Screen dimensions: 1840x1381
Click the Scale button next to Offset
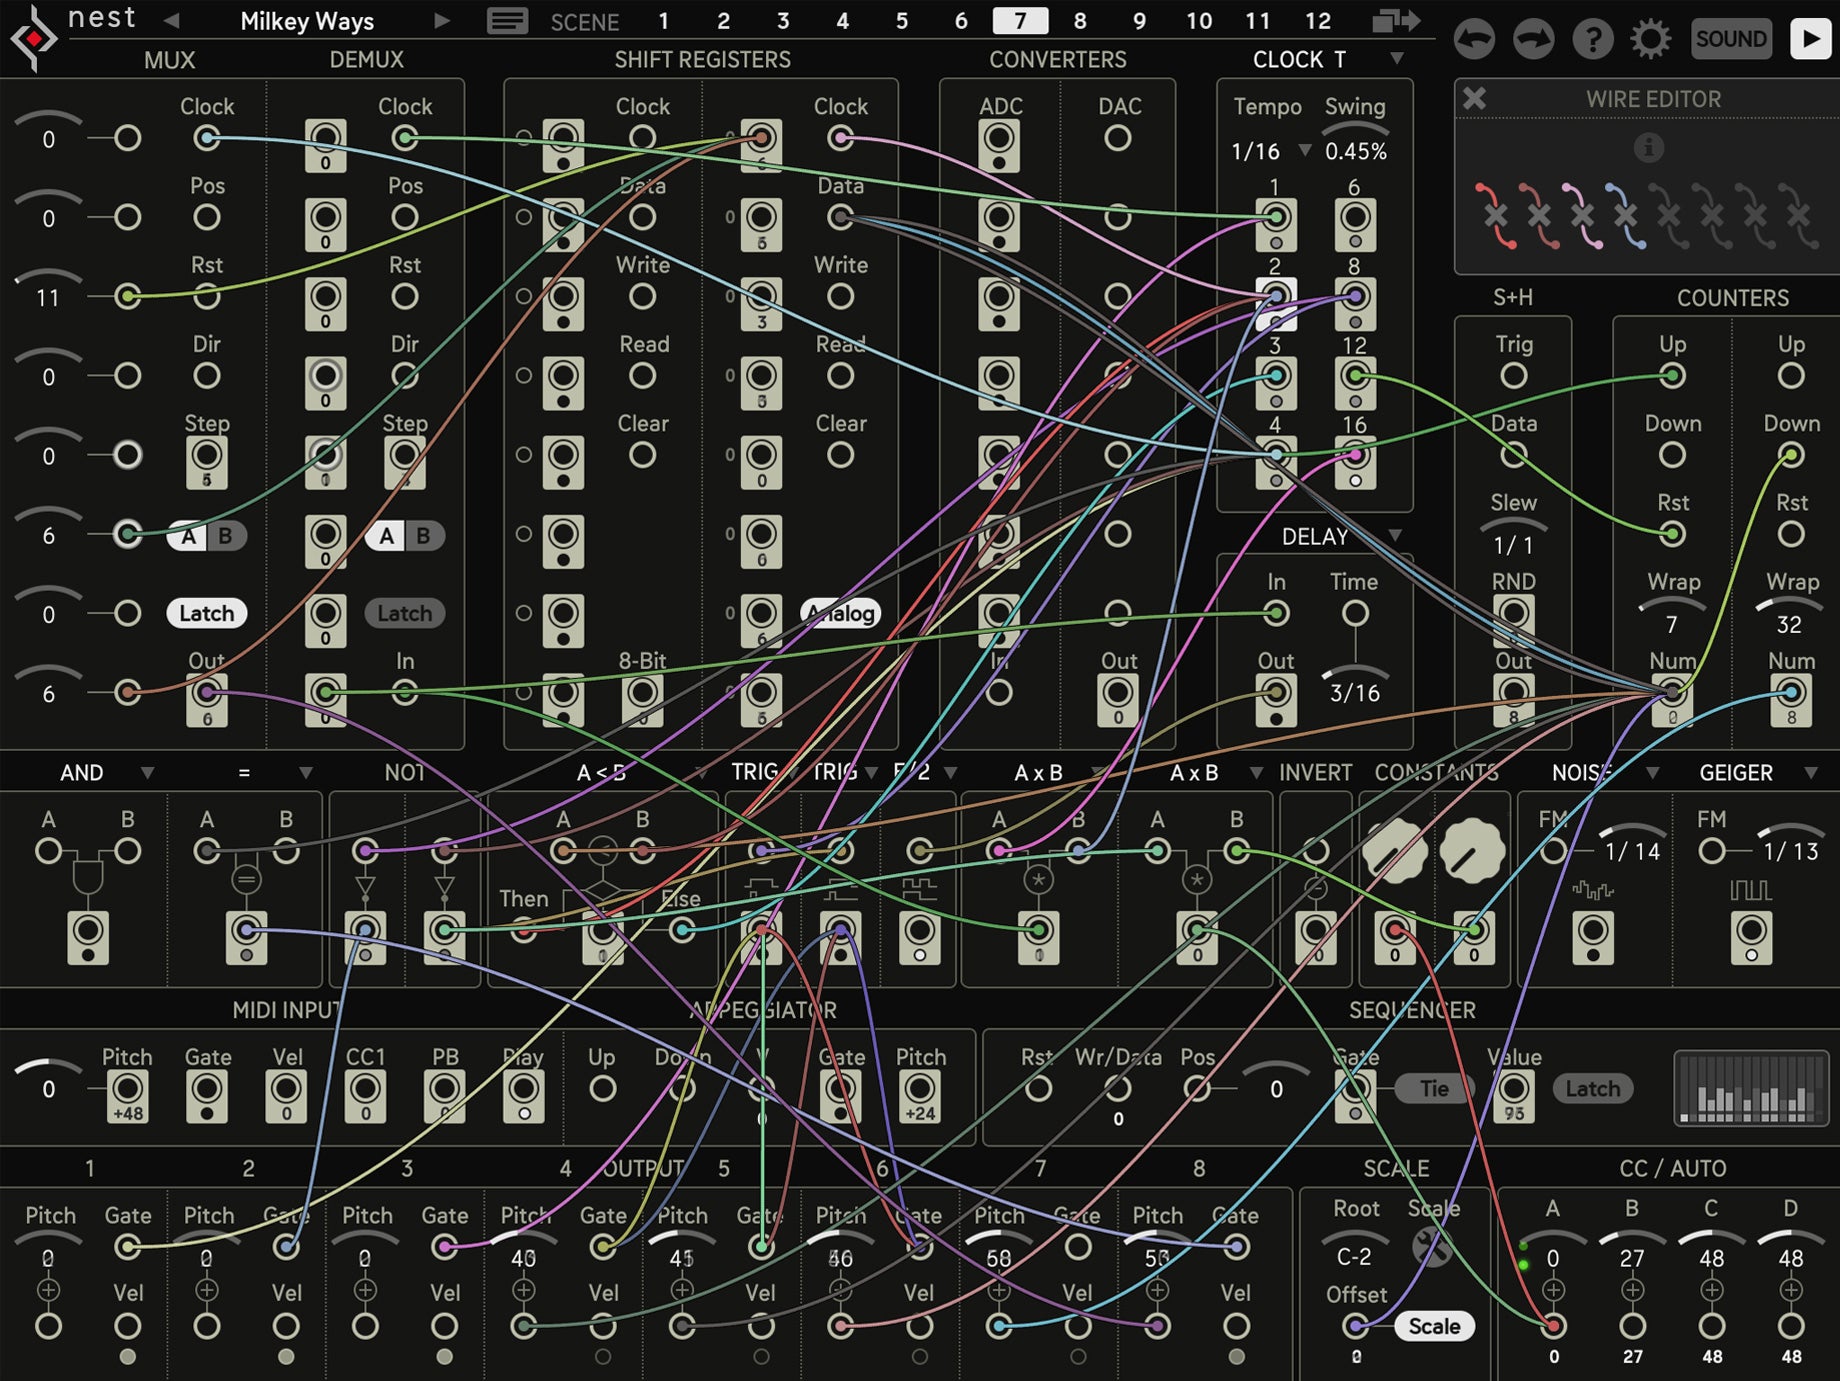(1435, 1326)
